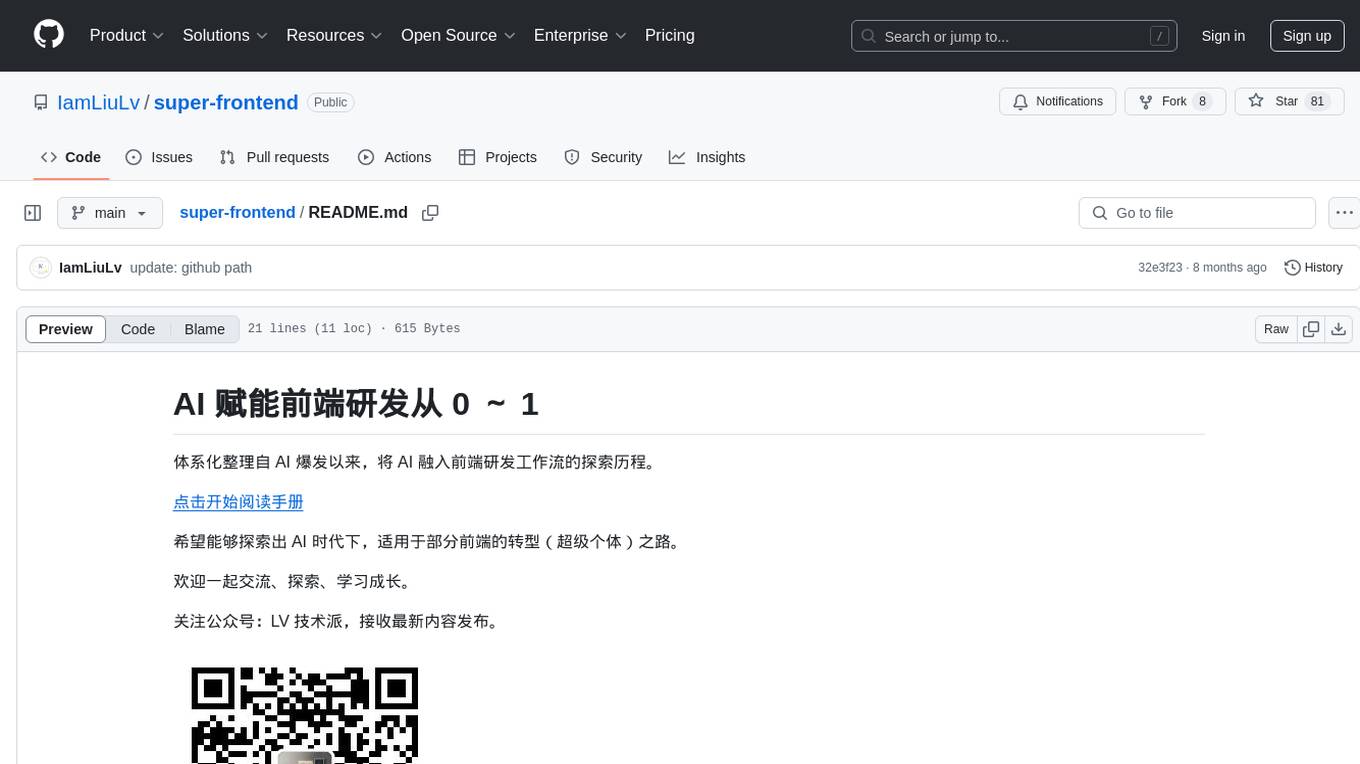1360x764 pixels.
Task: Open commit message update: github path
Action: click(191, 268)
